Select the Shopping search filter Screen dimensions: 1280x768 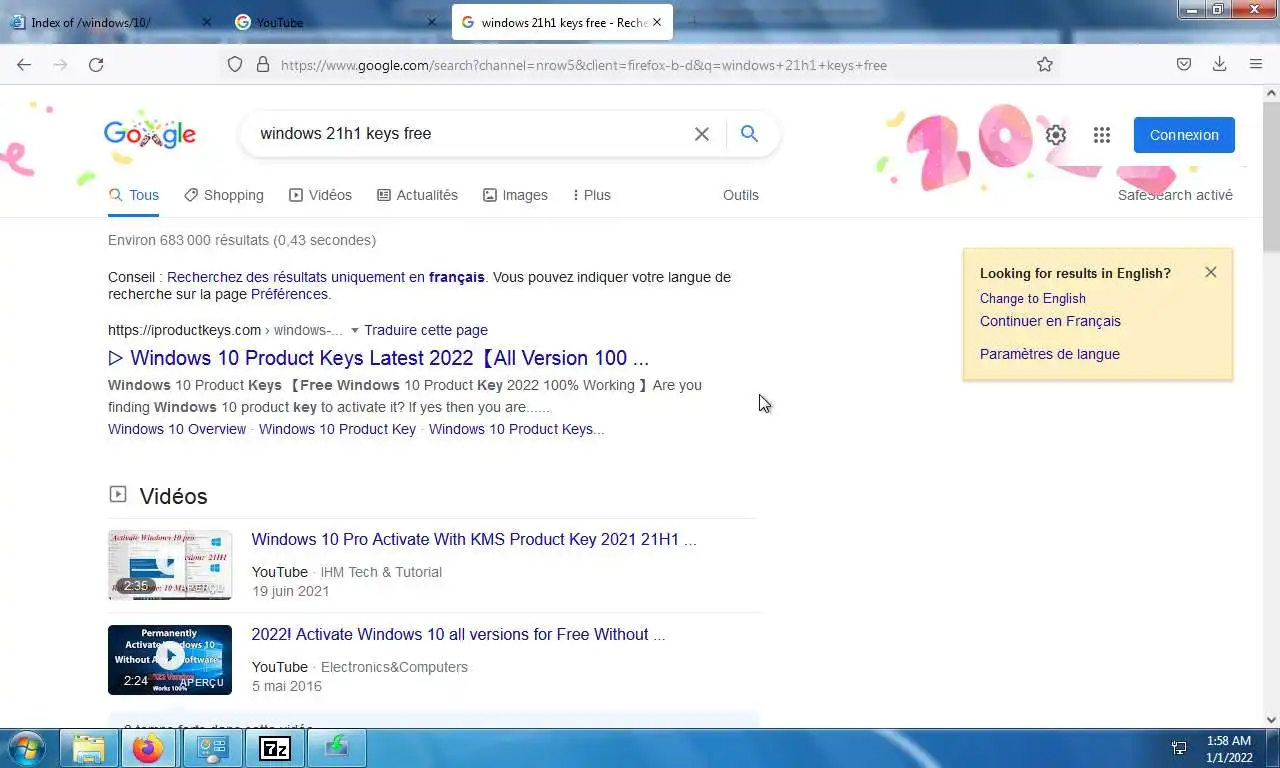tap(224, 195)
